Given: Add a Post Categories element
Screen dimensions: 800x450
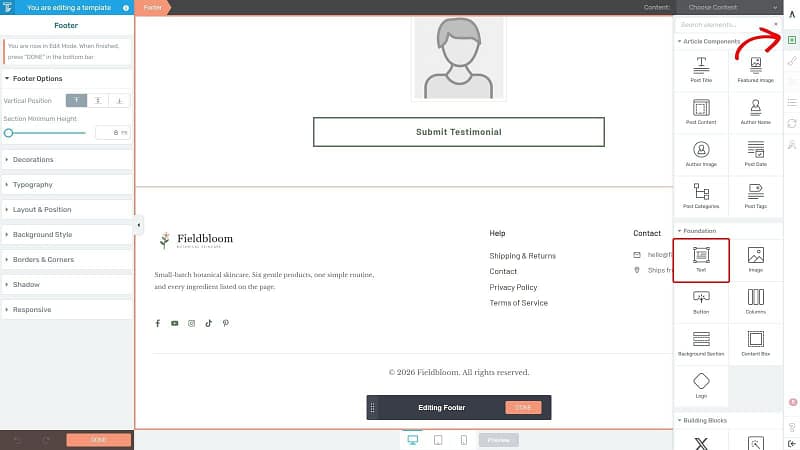Looking at the screenshot, I should 701,196.
